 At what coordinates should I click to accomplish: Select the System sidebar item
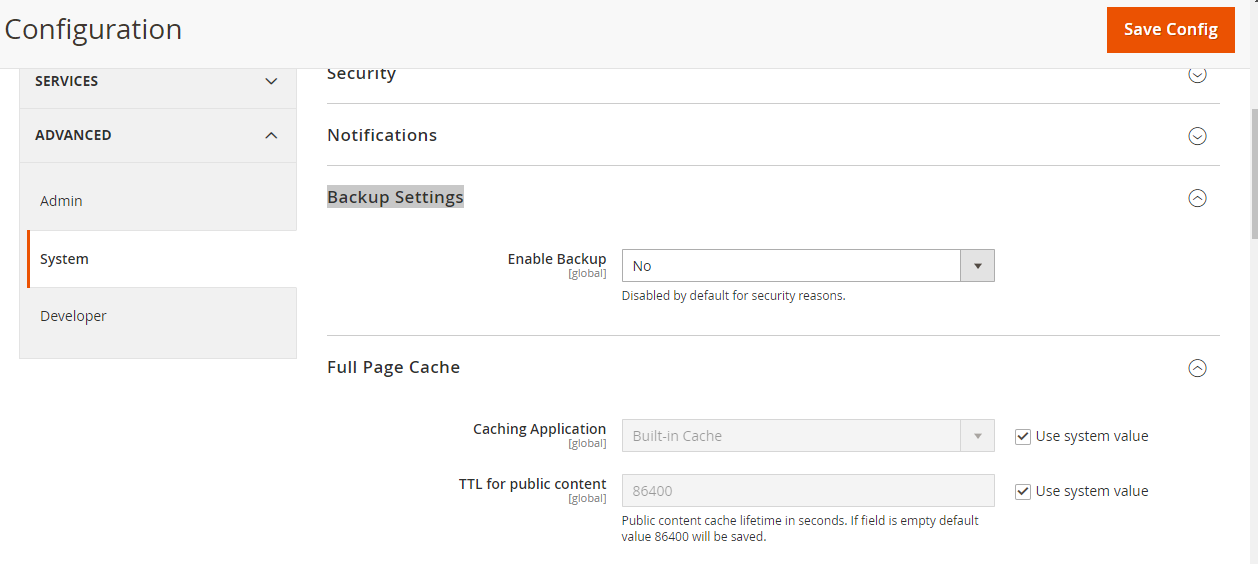click(x=162, y=259)
